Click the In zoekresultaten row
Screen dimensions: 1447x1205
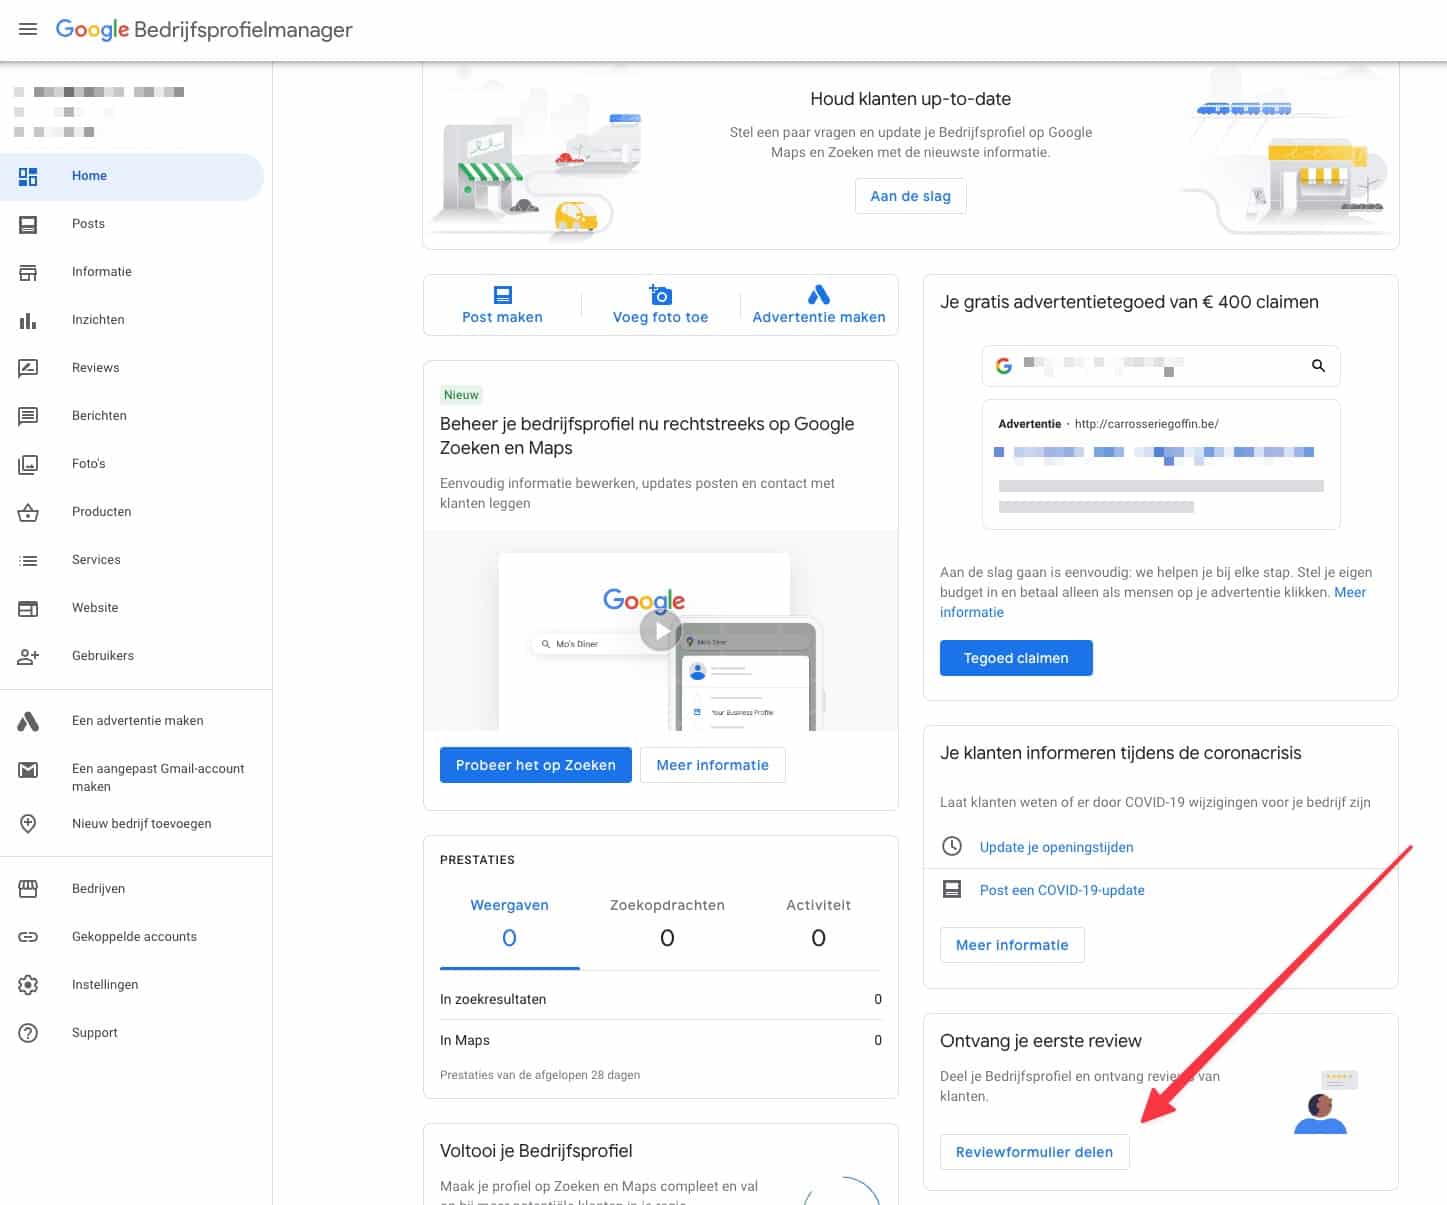[661, 999]
